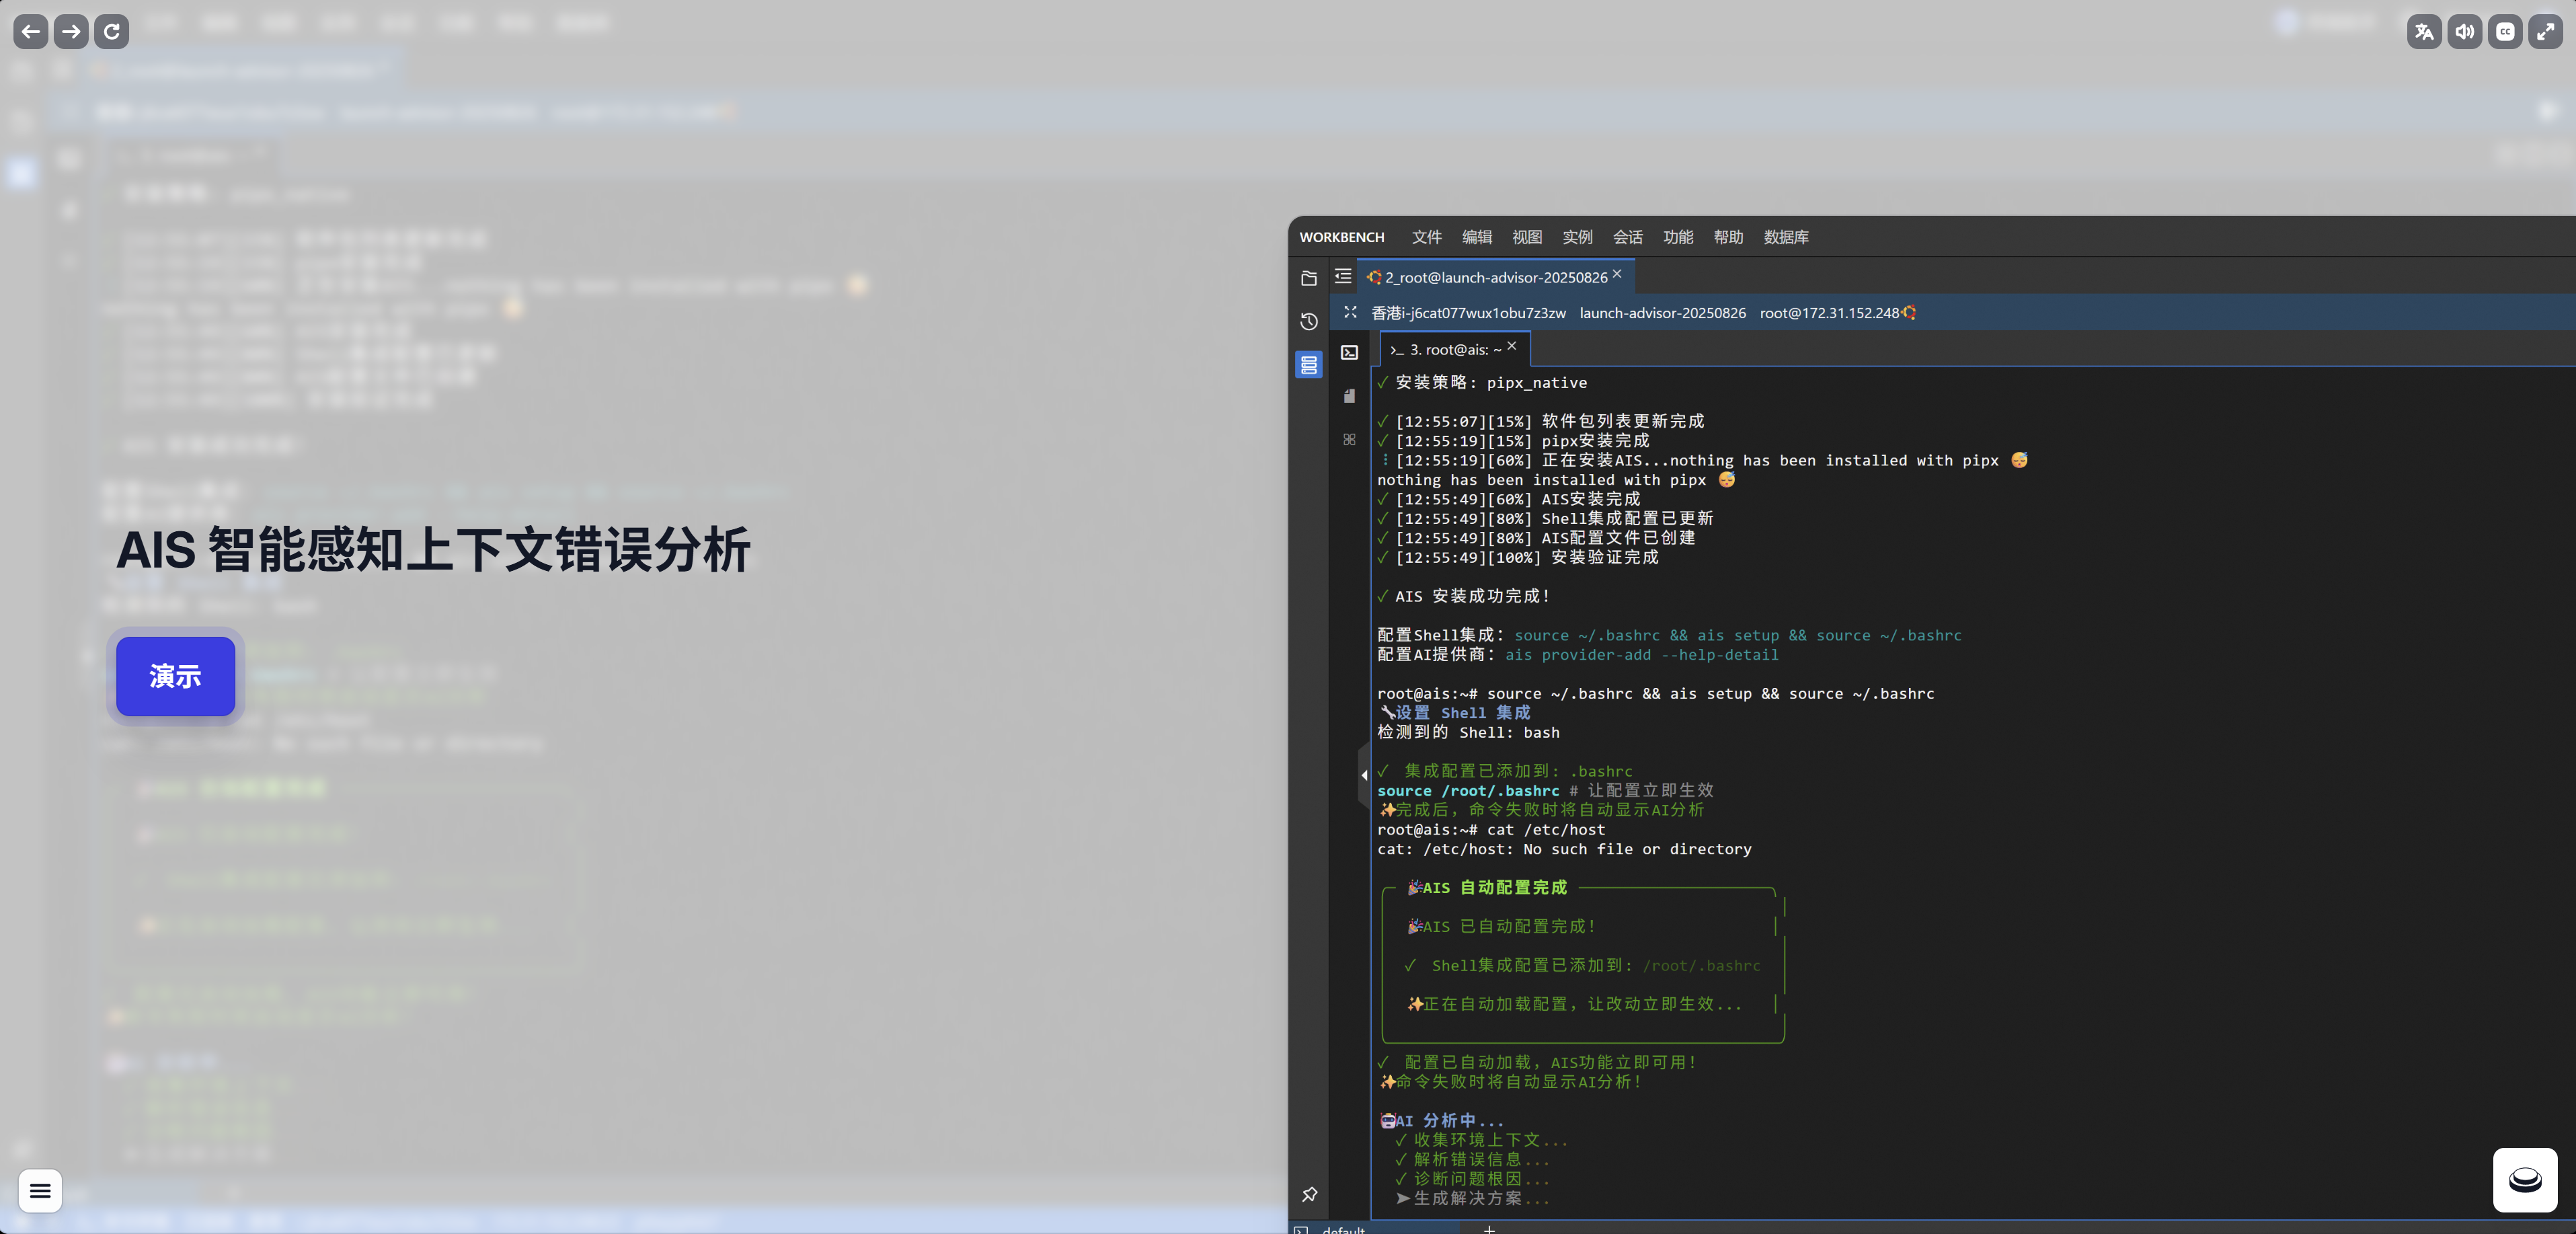Image resolution: width=2576 pixels, height=1234 pixels.
Task: Start the 演示 demo button
Action: tap(175, 676)
